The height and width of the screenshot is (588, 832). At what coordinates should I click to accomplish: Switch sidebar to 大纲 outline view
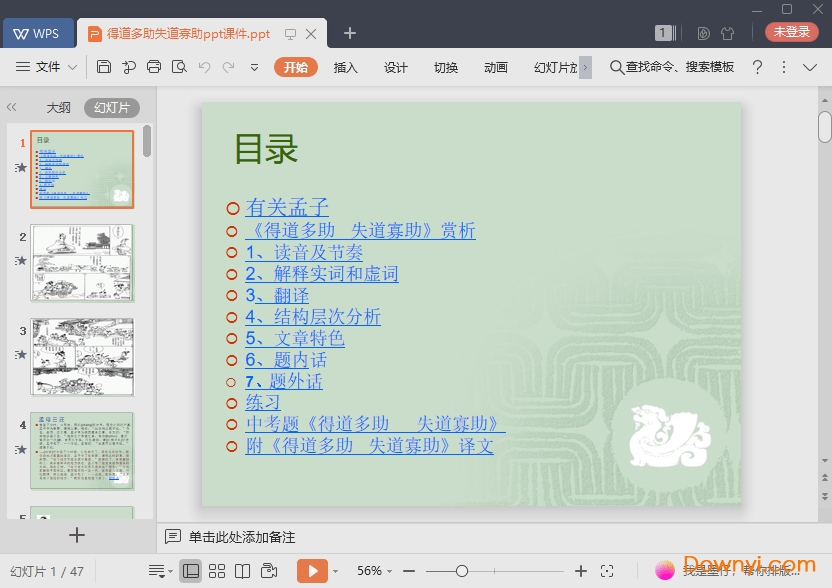click(x=58, y=108)
